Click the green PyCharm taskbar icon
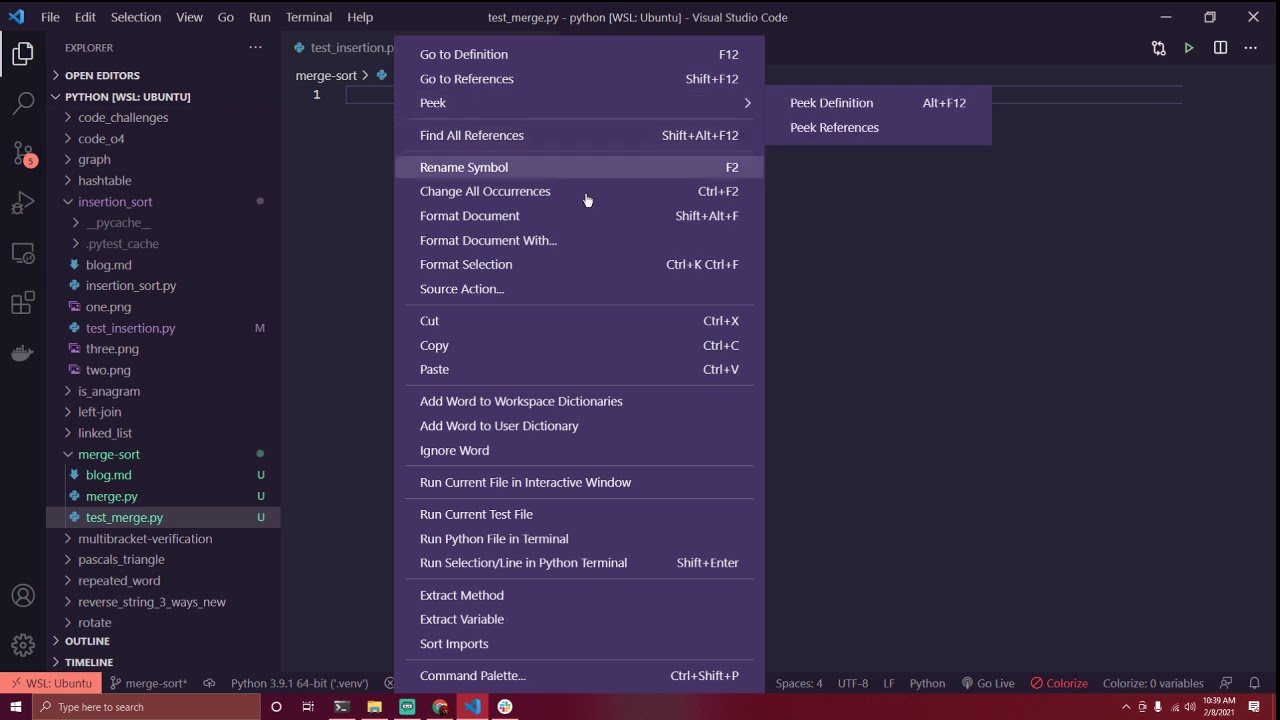Viewport: 1280px width, 720px height. (x=407, y=707)
